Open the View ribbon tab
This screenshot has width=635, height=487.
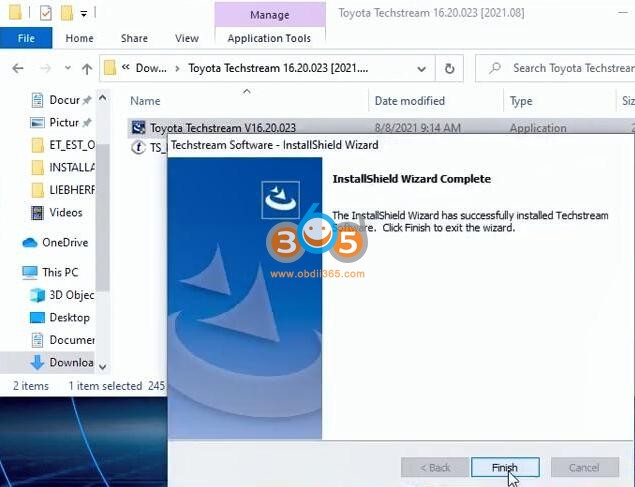pyautogui.click(x=187, y=38)
